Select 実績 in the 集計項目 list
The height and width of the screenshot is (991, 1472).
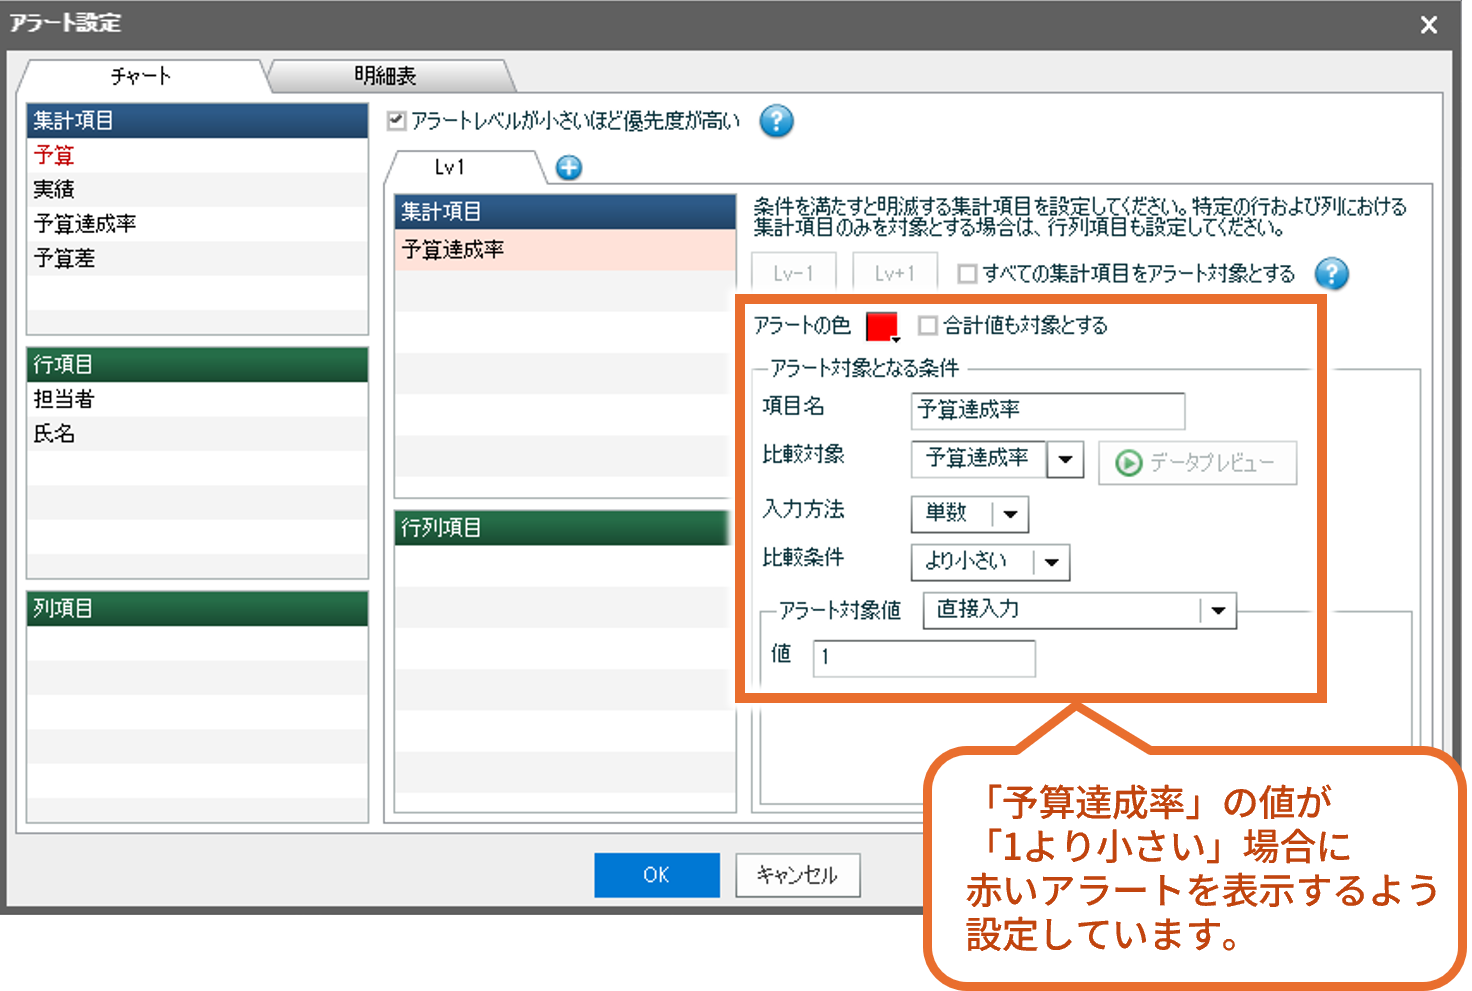click(55, 189)
